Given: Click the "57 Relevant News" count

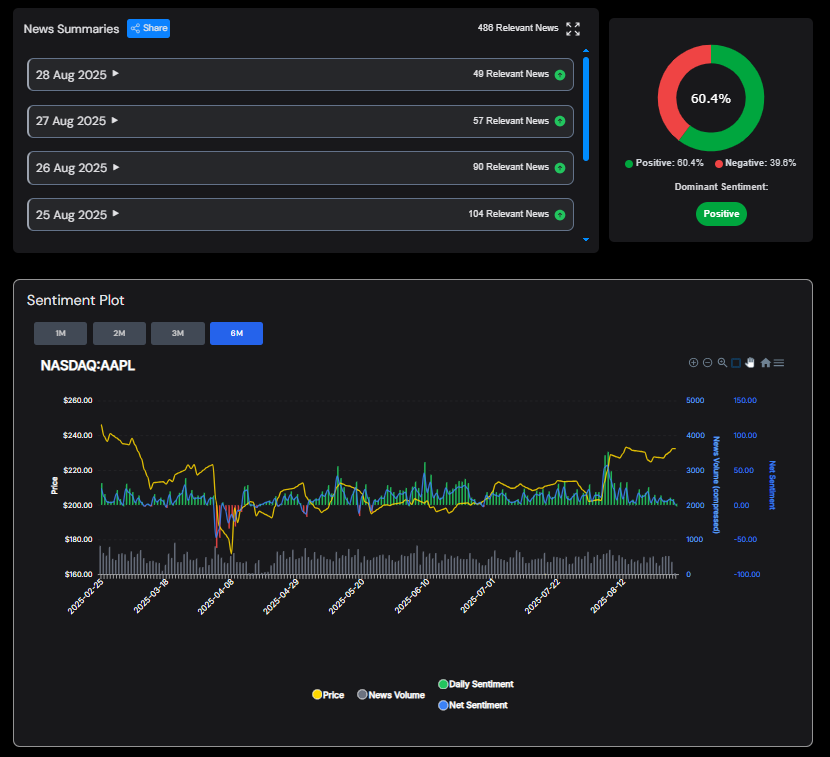Looking at the screenshot, I should tap(511, 121).
